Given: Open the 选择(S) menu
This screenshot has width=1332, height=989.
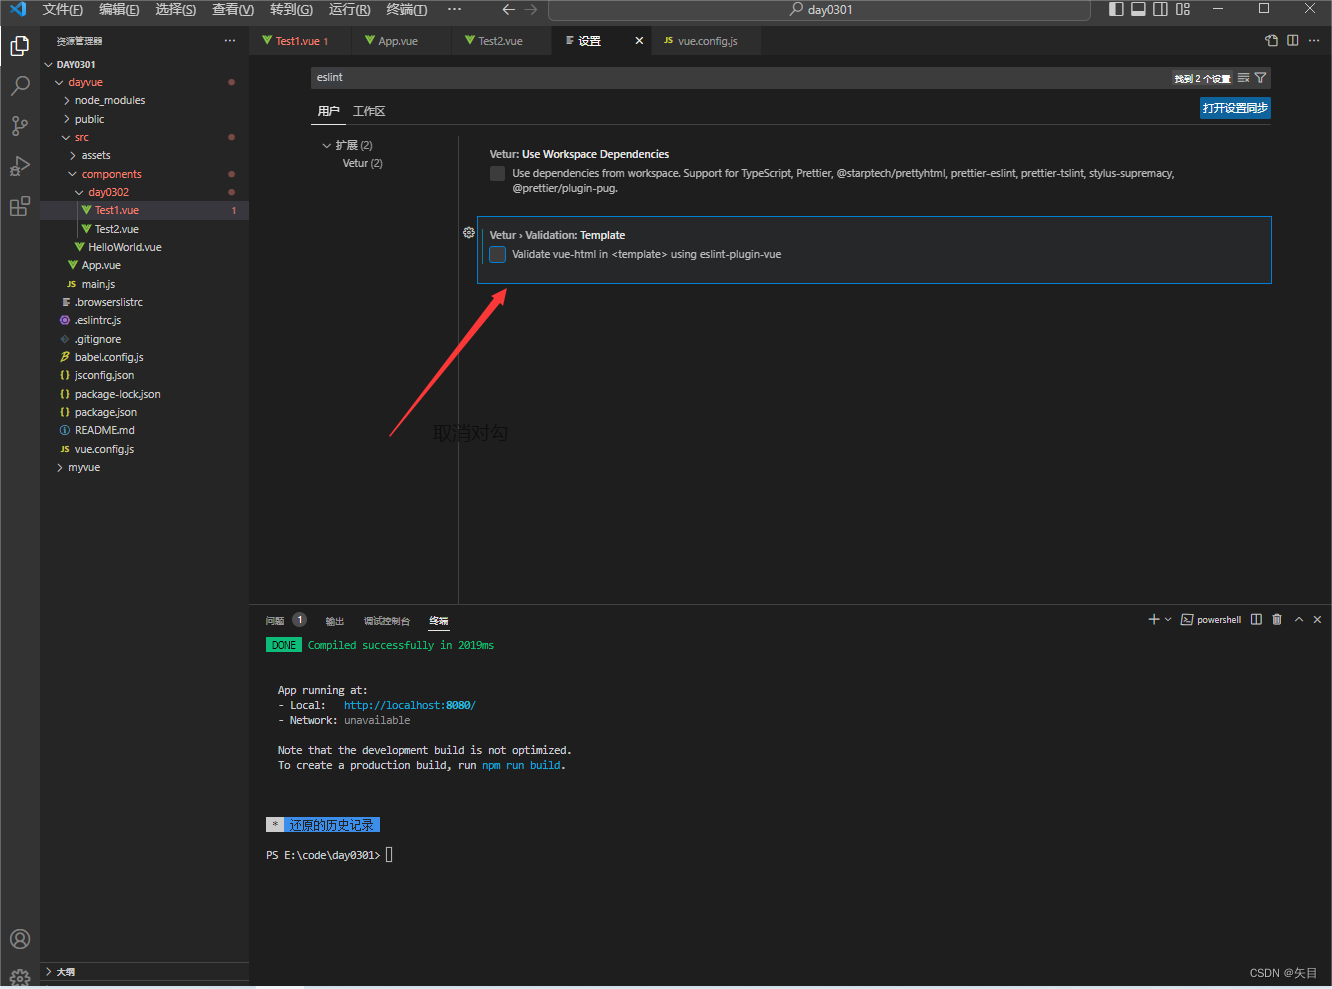Looking at the screenshot, I should [176, 9].
